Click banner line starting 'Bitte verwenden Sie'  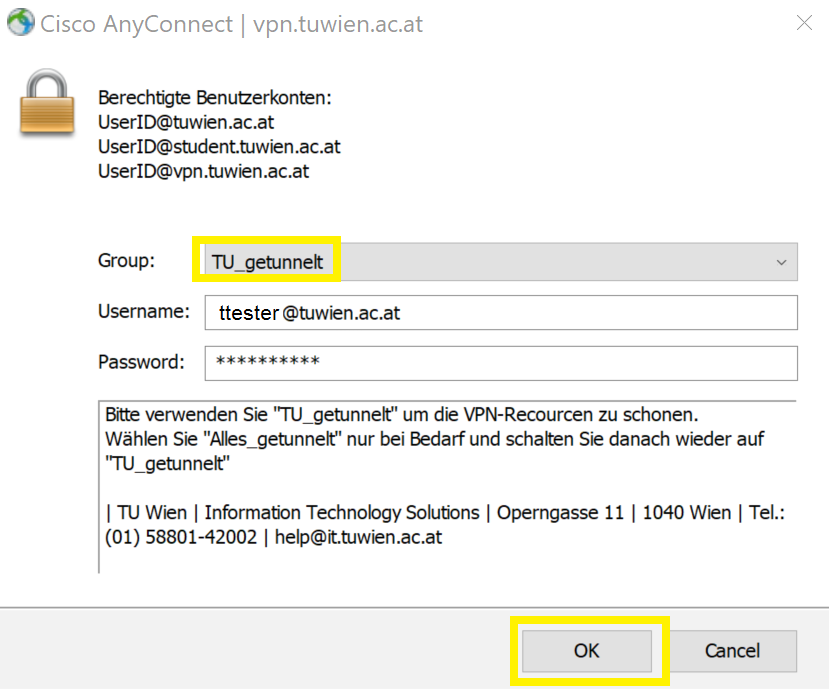(402, 415)
